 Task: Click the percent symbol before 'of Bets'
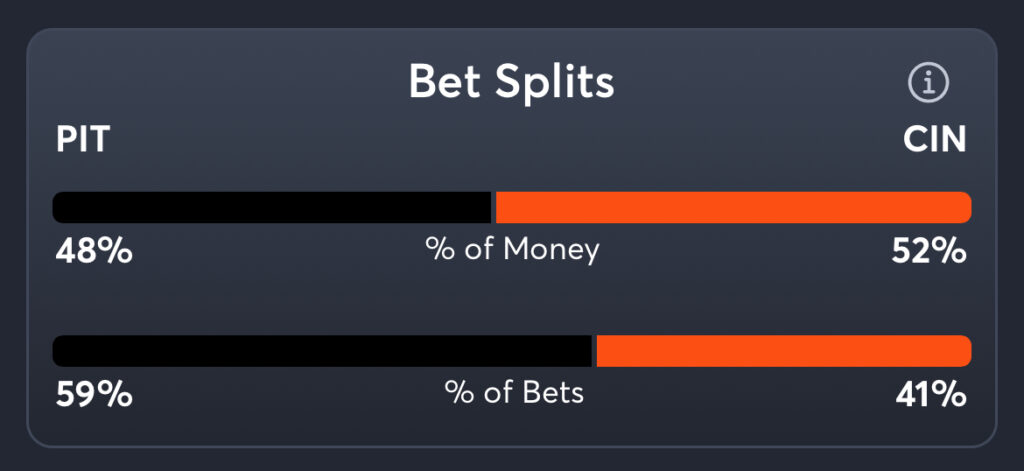(x=459, y=392)
